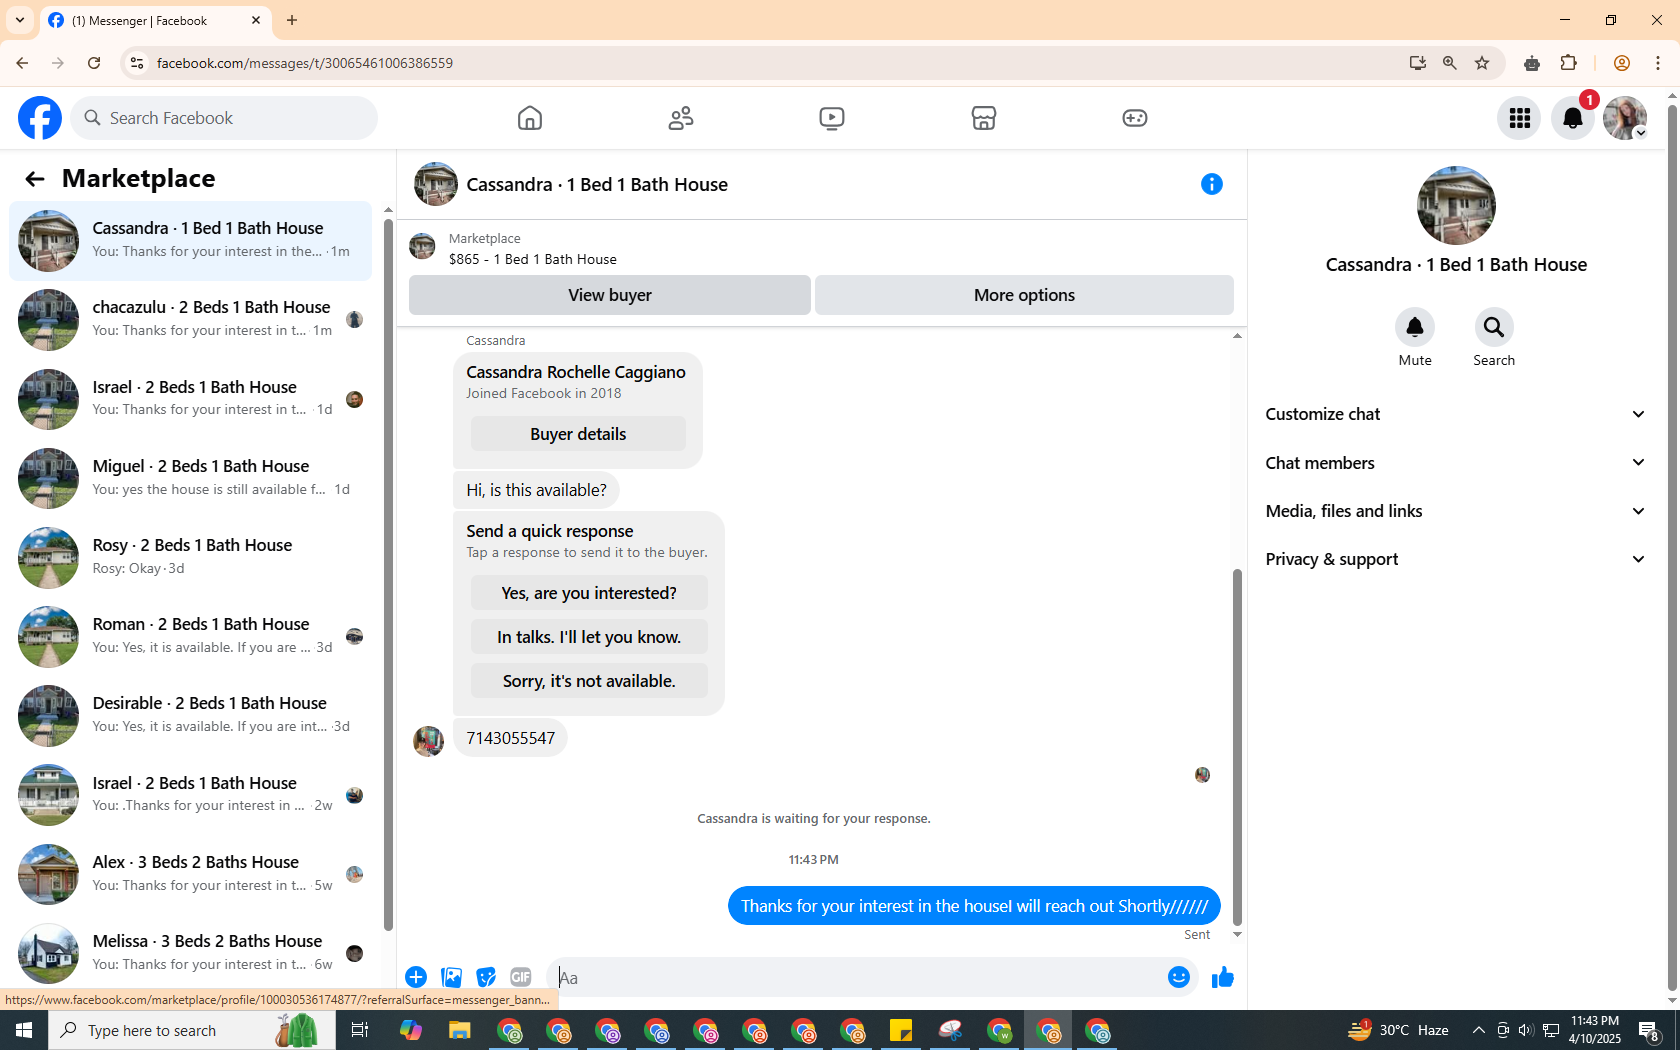Open Sticky Notes on taskbar
The image size is (1680, 1050).
[x=901, y=1030]
